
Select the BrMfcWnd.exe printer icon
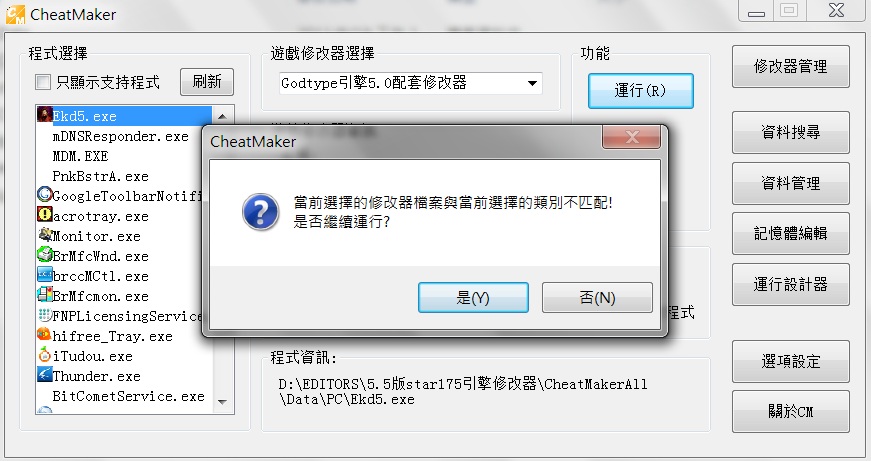[x=44, y=255]
